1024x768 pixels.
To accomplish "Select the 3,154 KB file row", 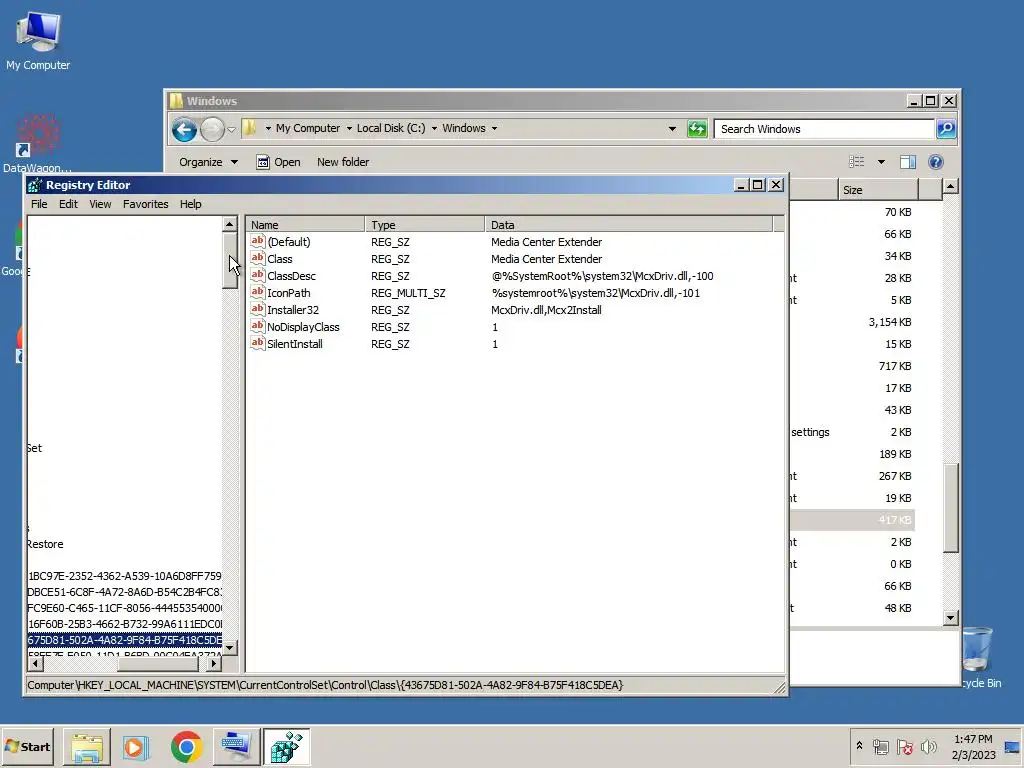I will coord(852,322).
